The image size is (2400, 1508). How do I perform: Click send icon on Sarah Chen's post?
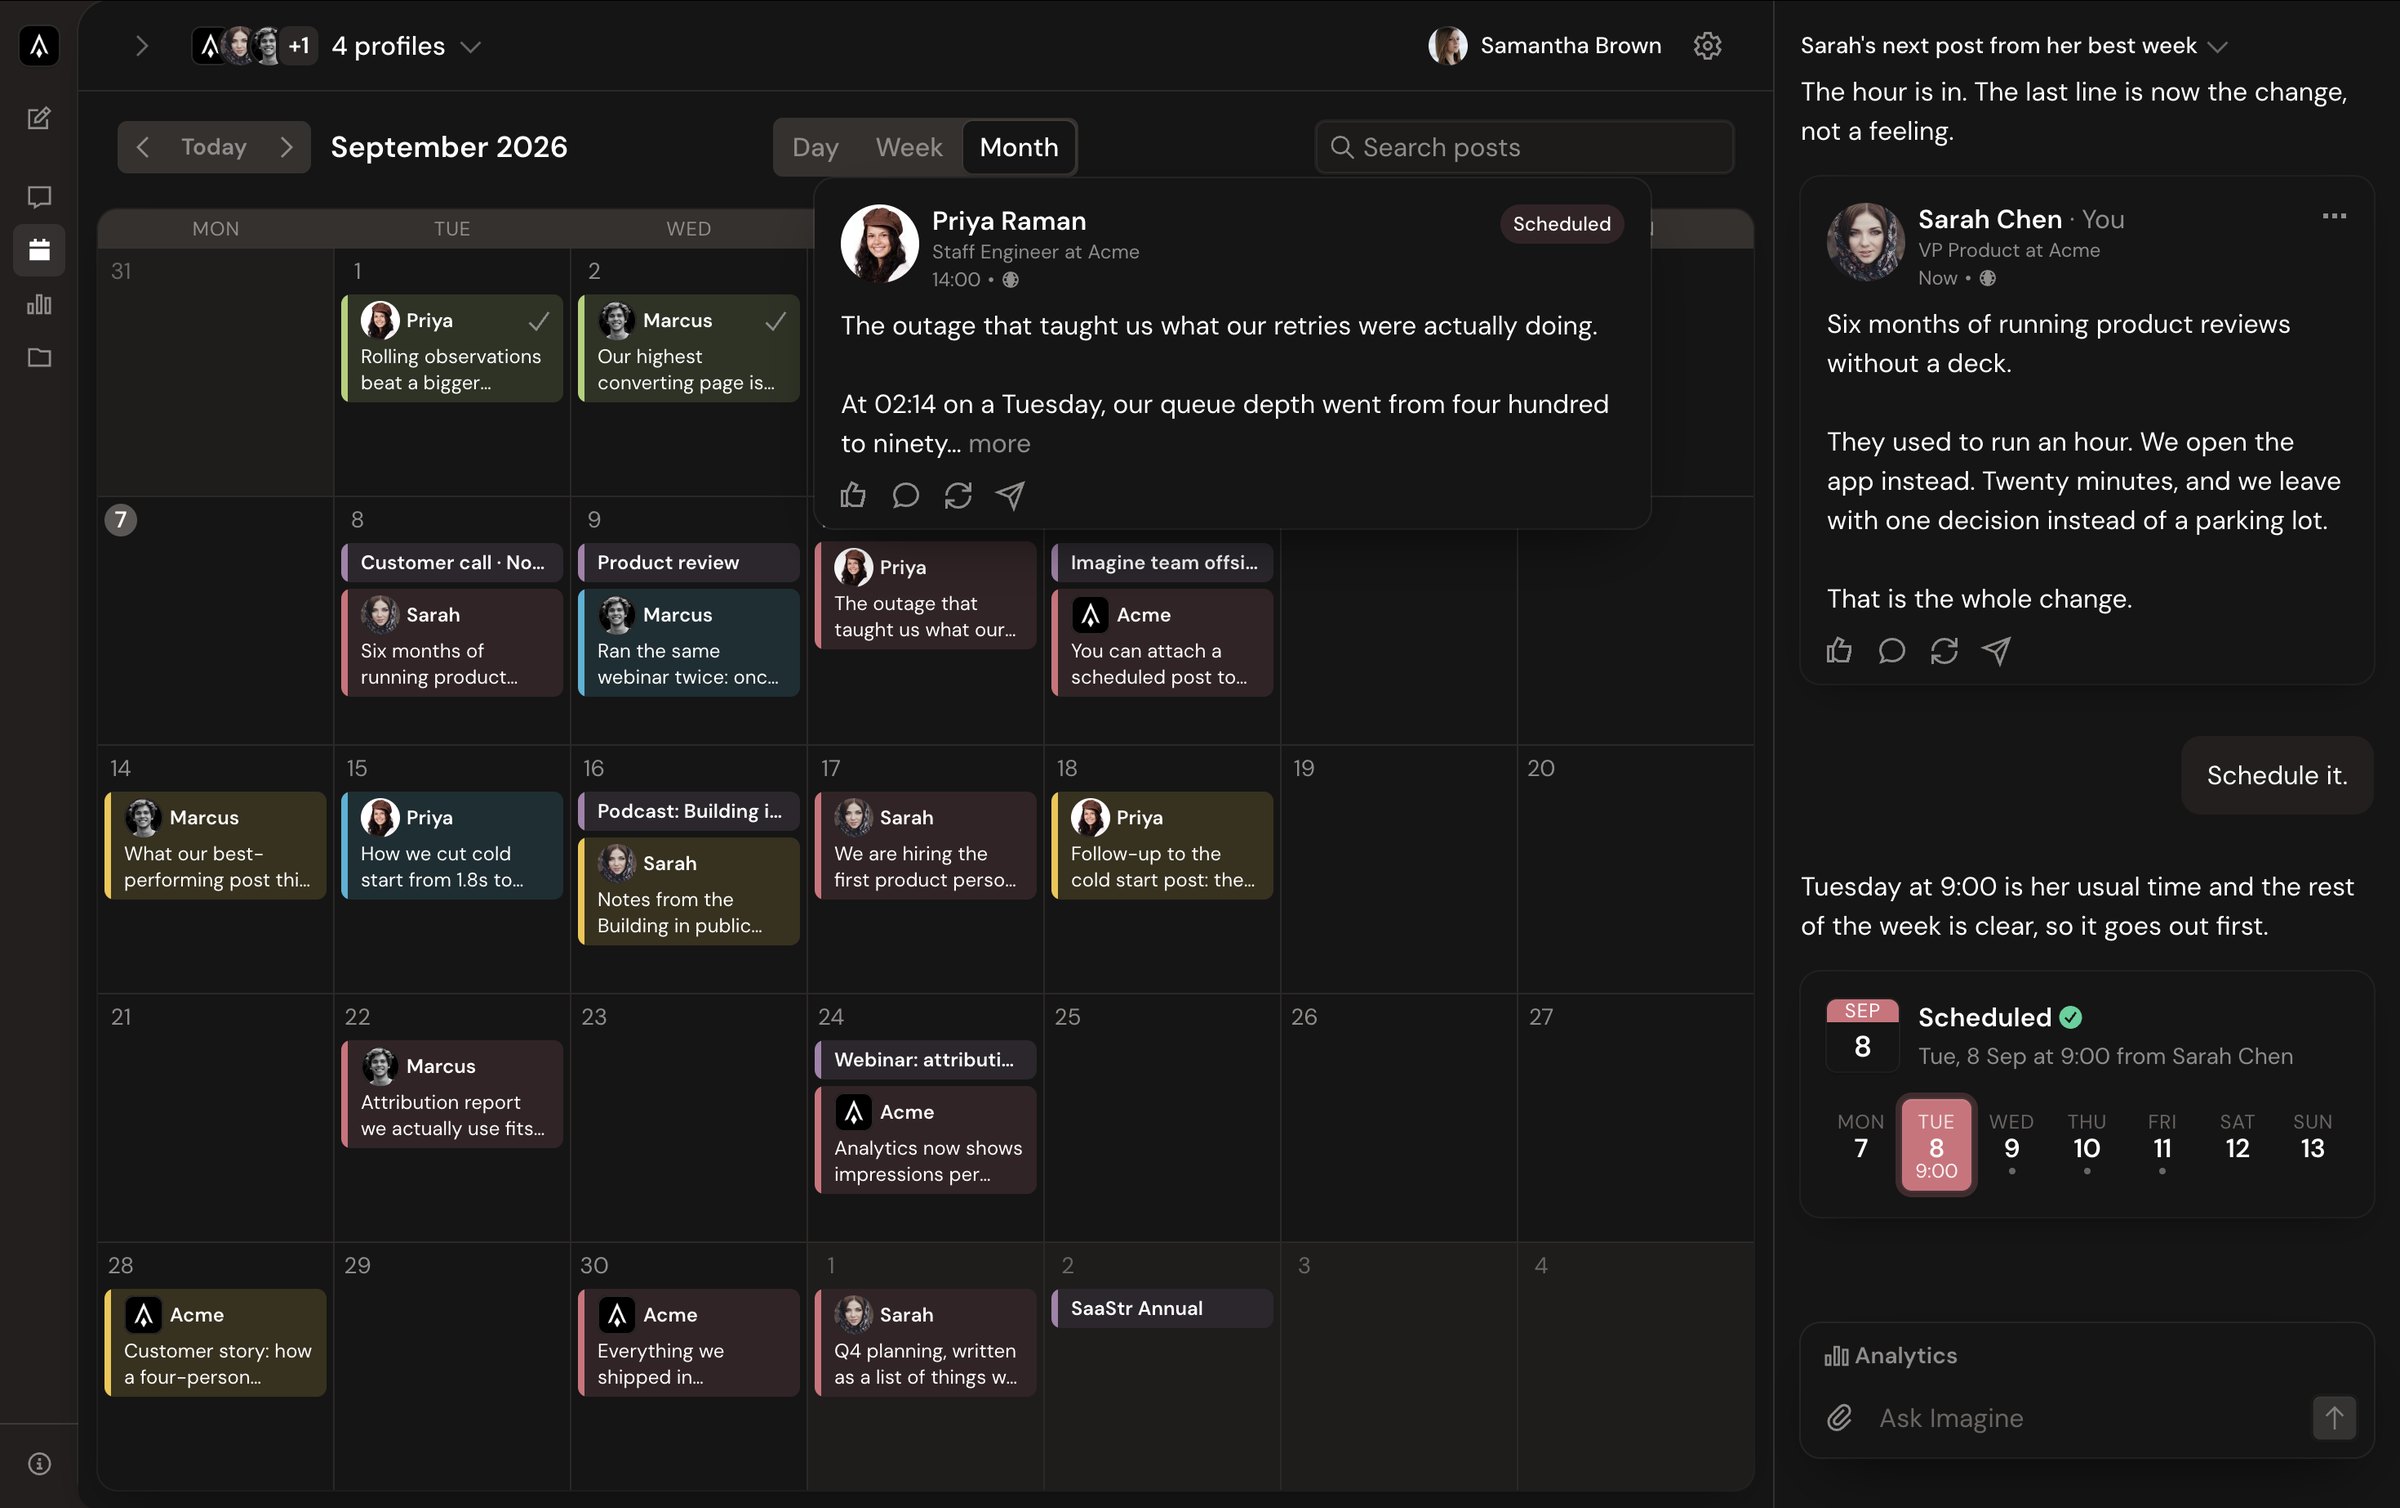point(1996,651)
